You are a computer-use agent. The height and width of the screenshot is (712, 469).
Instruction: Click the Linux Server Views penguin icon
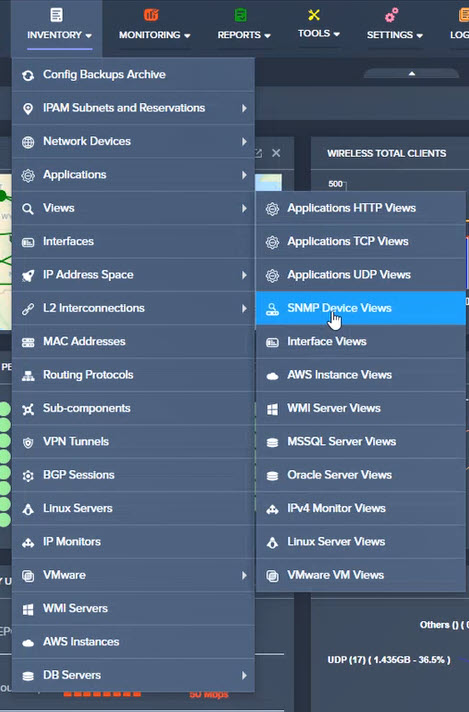(272, 542)
